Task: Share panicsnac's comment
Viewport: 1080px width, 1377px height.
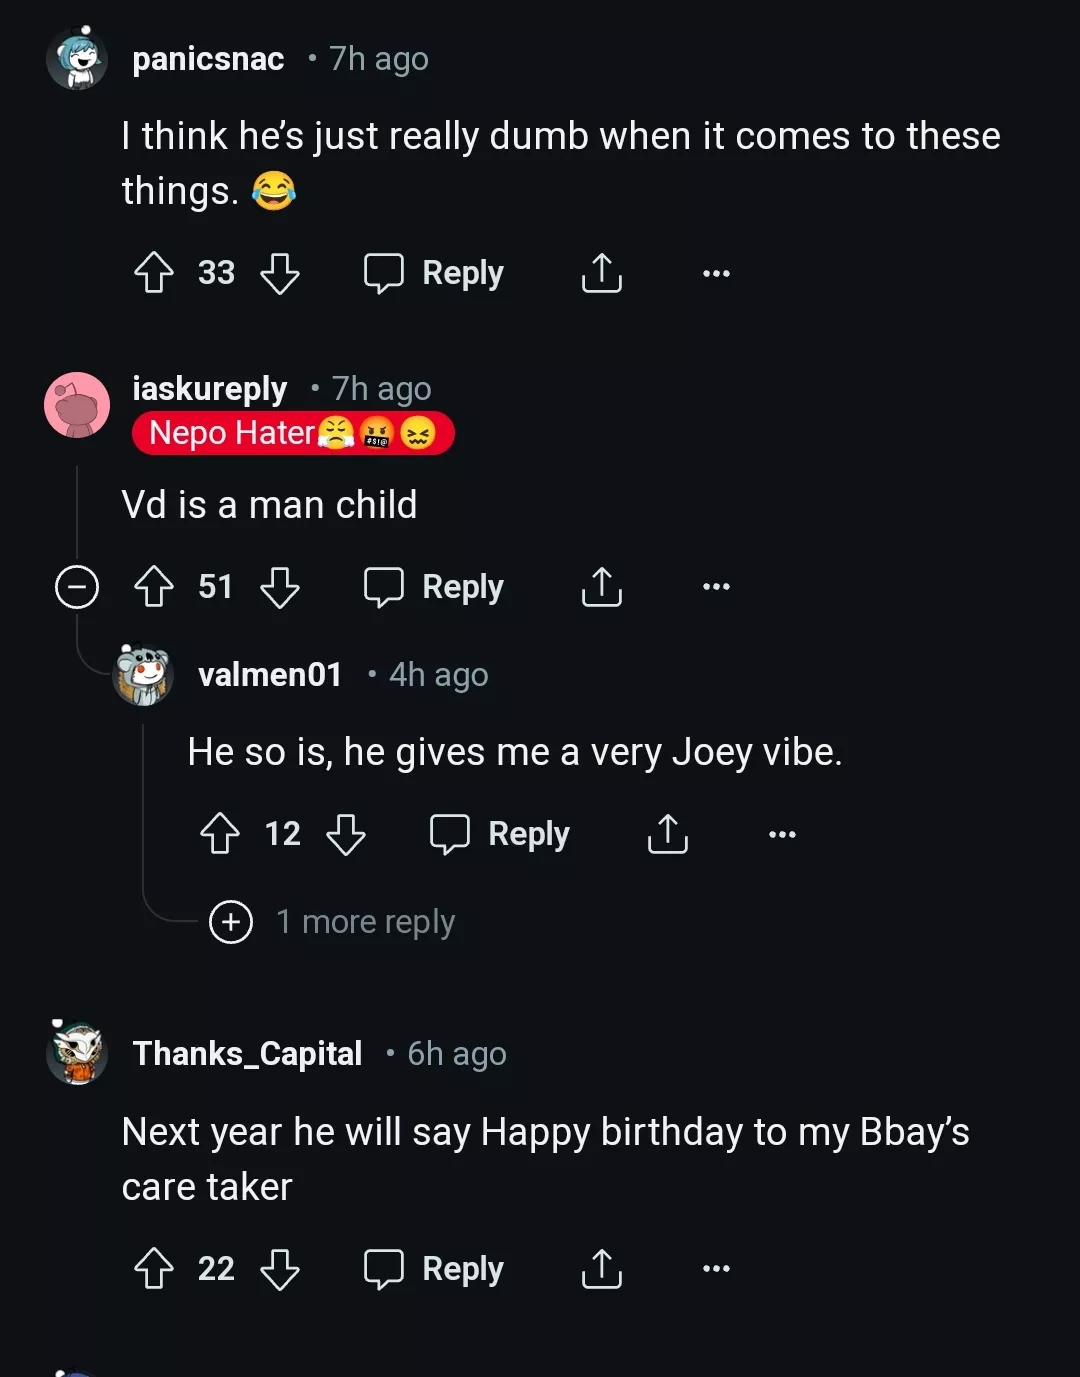Action: pyautogui.click(x=602, y=273)
